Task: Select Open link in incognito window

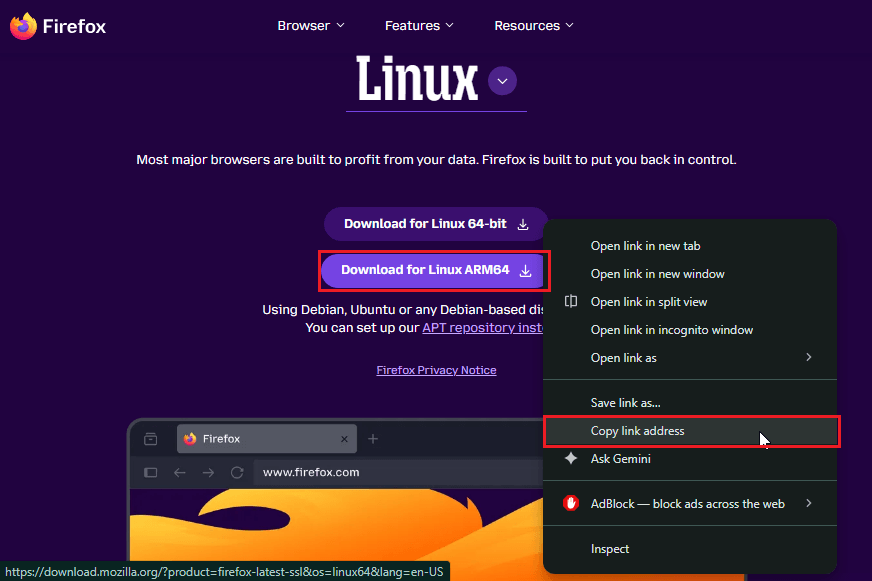Action: [x=690, y=330]
